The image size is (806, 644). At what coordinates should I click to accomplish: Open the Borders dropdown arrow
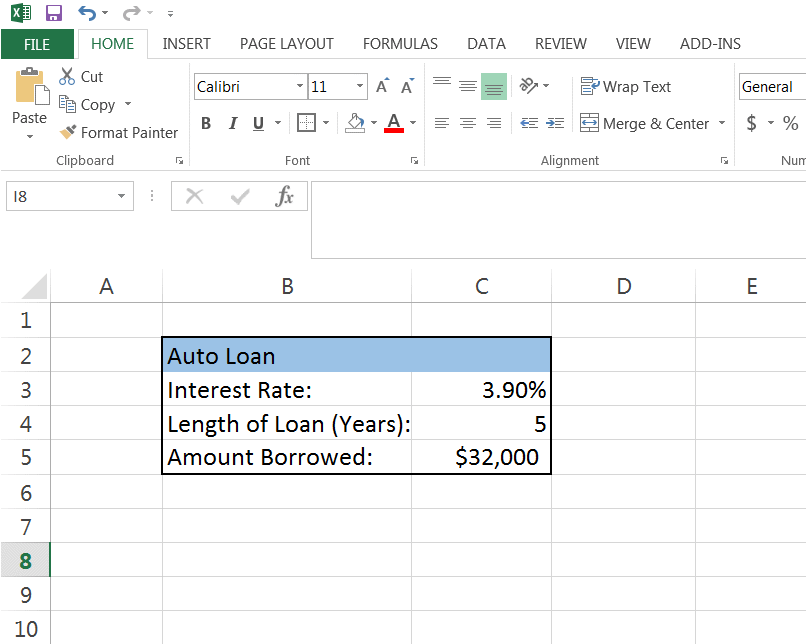click(x=326, y=123)
